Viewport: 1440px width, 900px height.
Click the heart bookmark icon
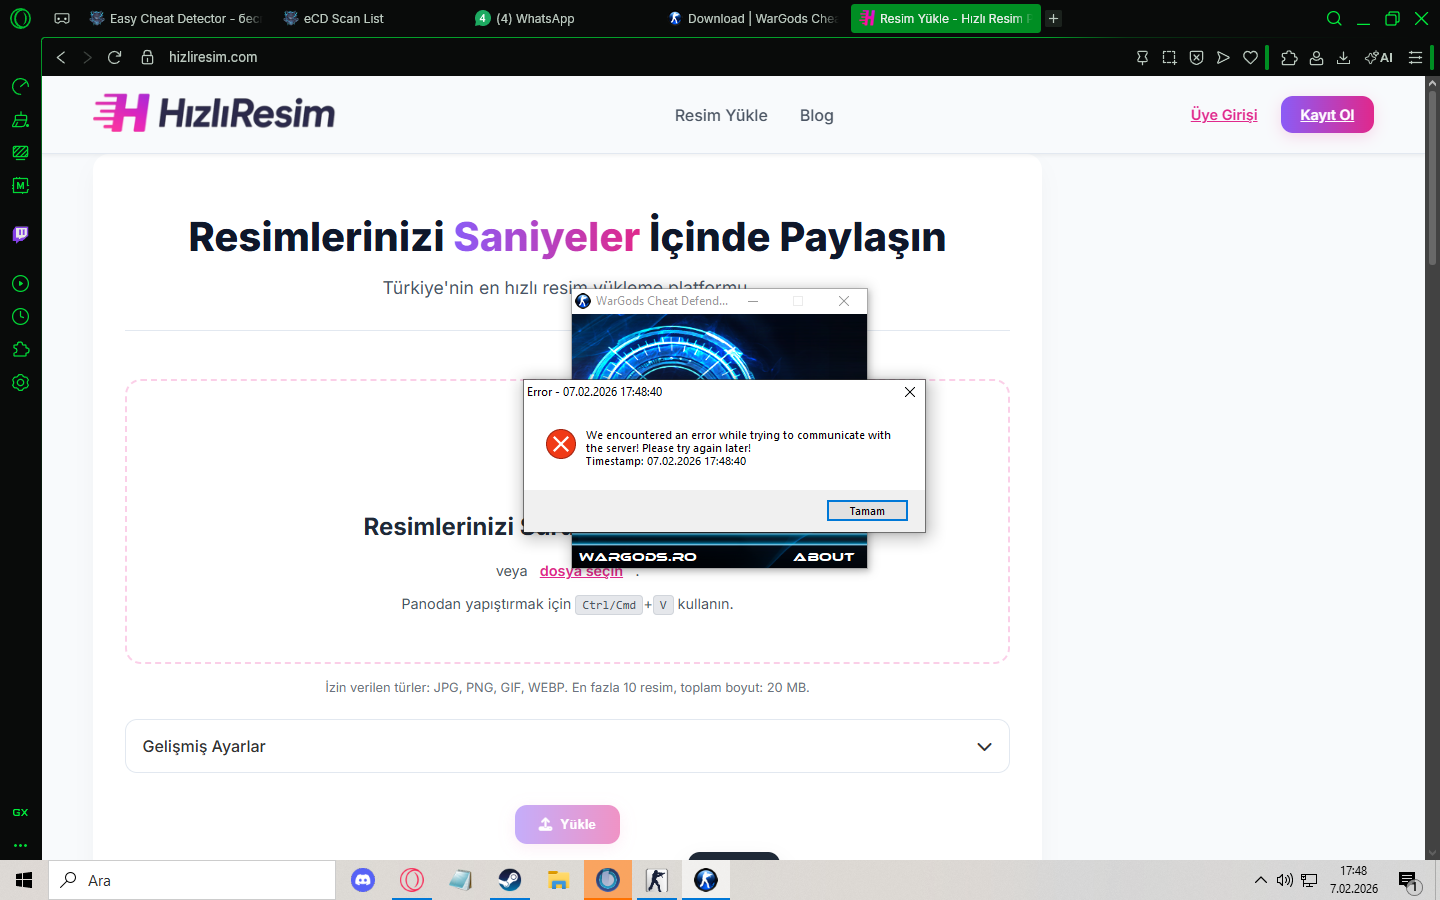point(1250,58)
